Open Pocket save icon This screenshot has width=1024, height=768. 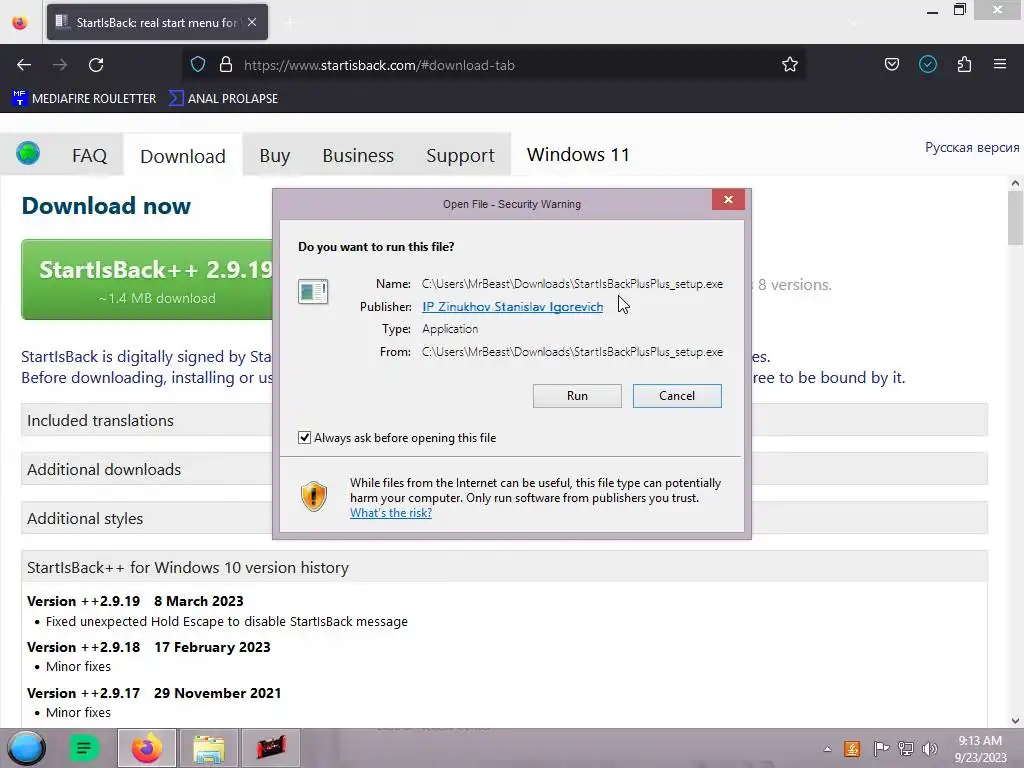(x=891, y=64)
